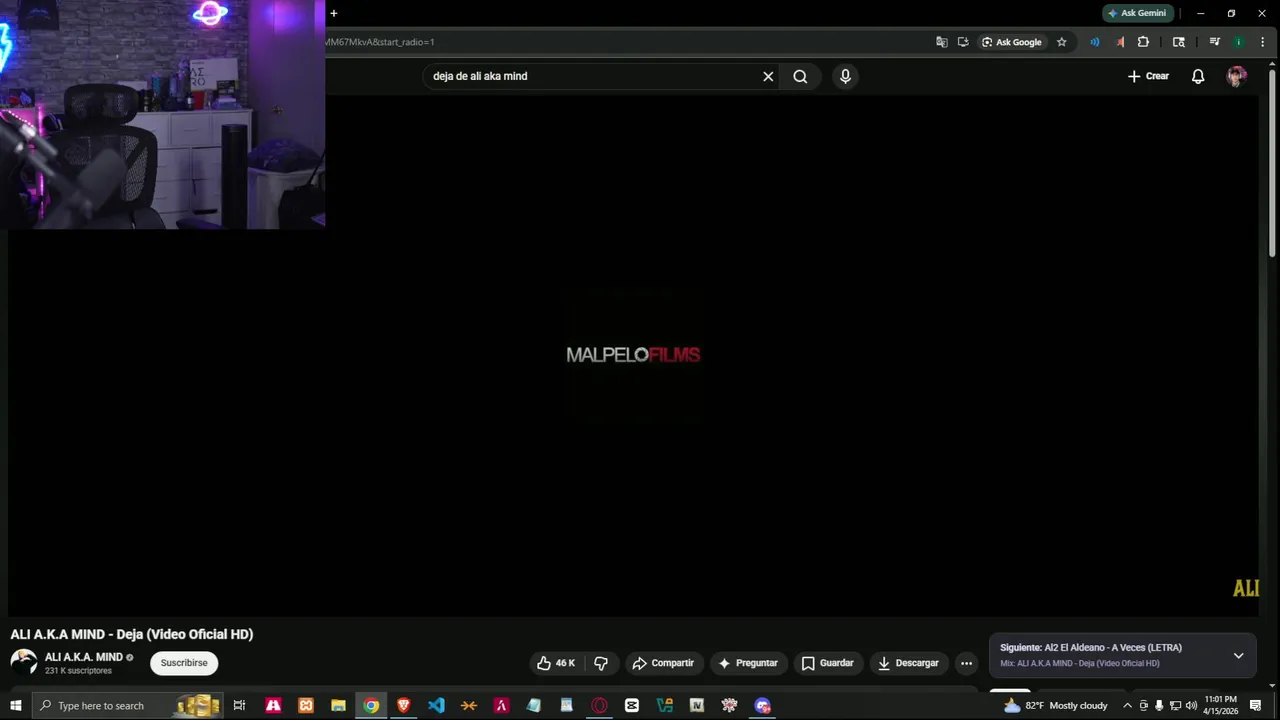The width and height of the screenshot is (1280, 720).
Task: Open the Windows Start menu
Action: [x=16, y=706]
